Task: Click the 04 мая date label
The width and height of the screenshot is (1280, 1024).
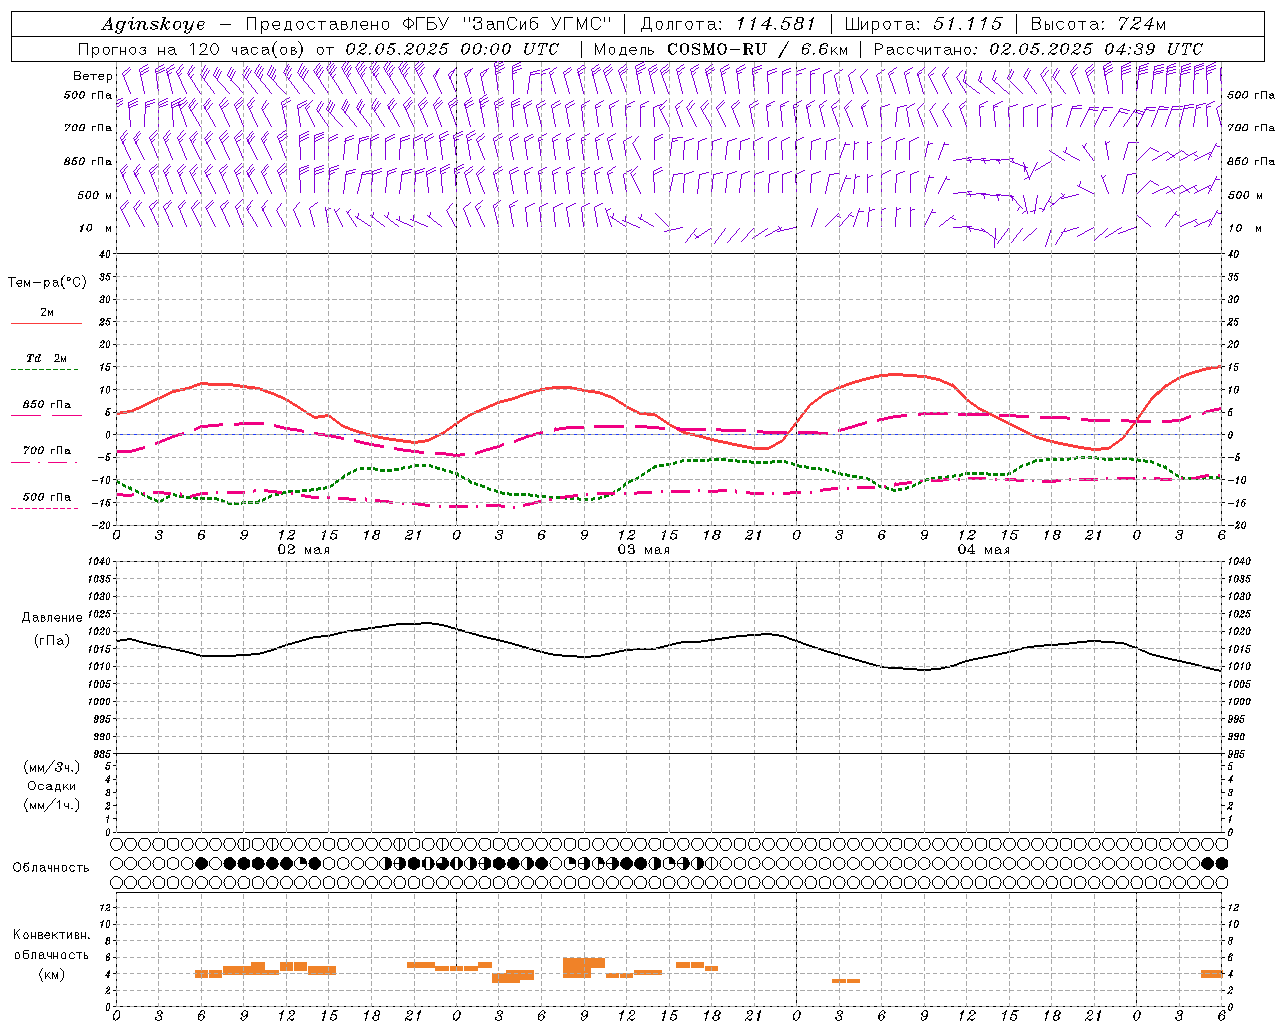Action: click(x=983, y=550)
